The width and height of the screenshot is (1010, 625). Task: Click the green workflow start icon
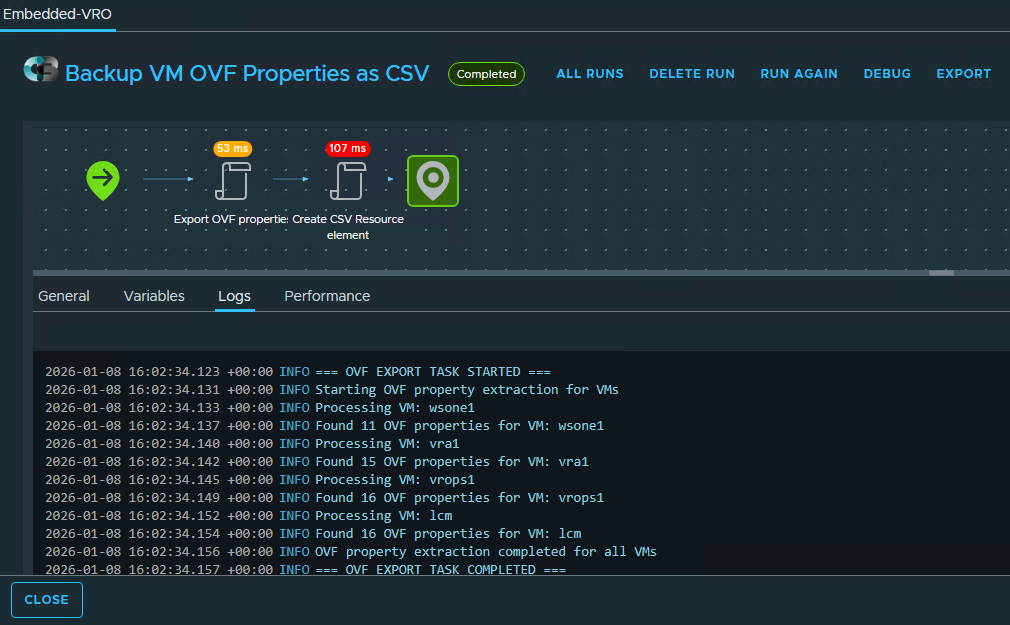click(103, 181)
